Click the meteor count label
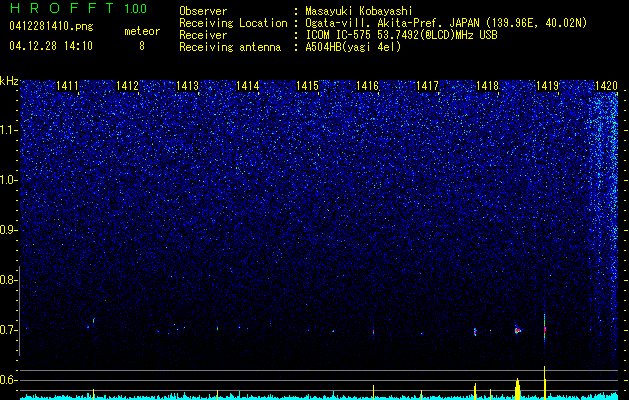This screenshot has height=400, width=629. [142, 31]
